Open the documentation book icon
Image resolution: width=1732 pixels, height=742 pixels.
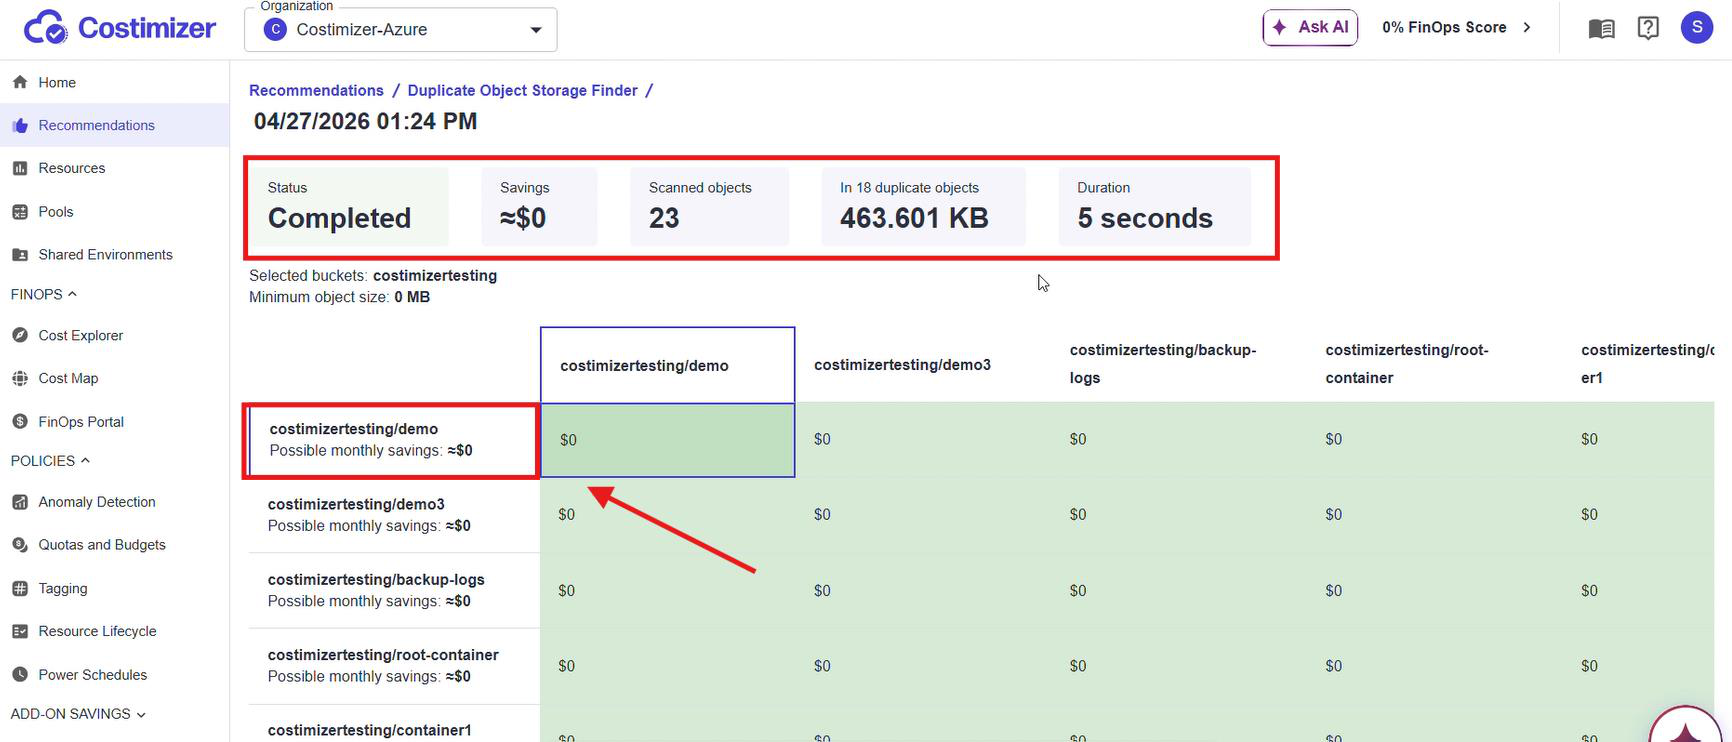(x=1601, y=28)
